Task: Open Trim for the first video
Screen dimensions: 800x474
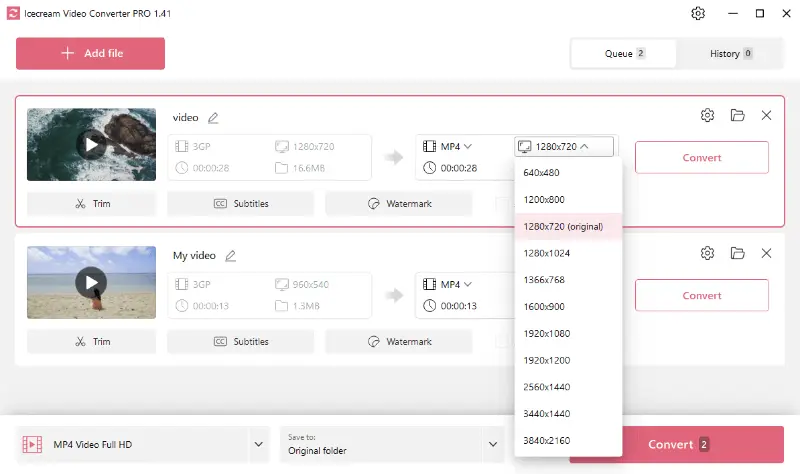Action: tap(91, 204)
